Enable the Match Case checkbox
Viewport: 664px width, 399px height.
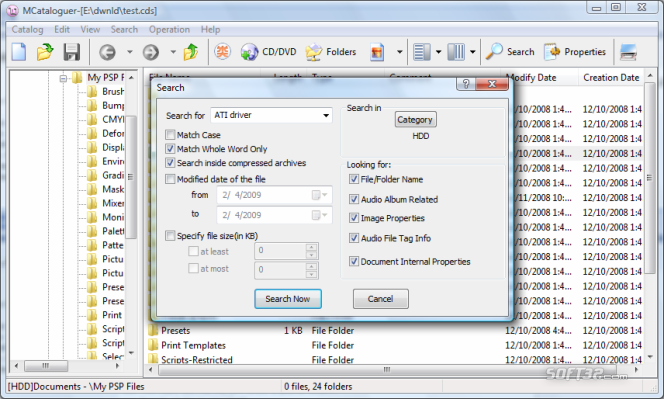click(170, 135)
